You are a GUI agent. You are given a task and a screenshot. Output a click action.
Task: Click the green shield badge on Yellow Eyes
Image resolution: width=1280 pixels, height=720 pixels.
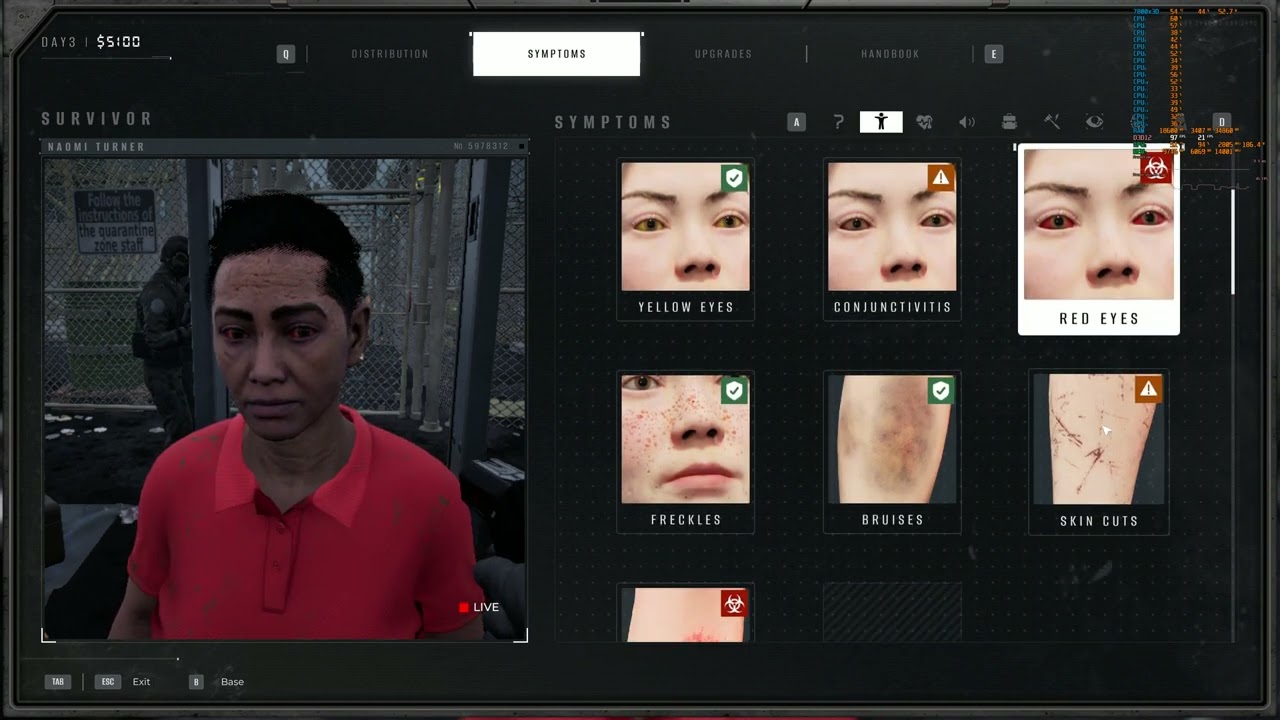[x=735, y=178]
